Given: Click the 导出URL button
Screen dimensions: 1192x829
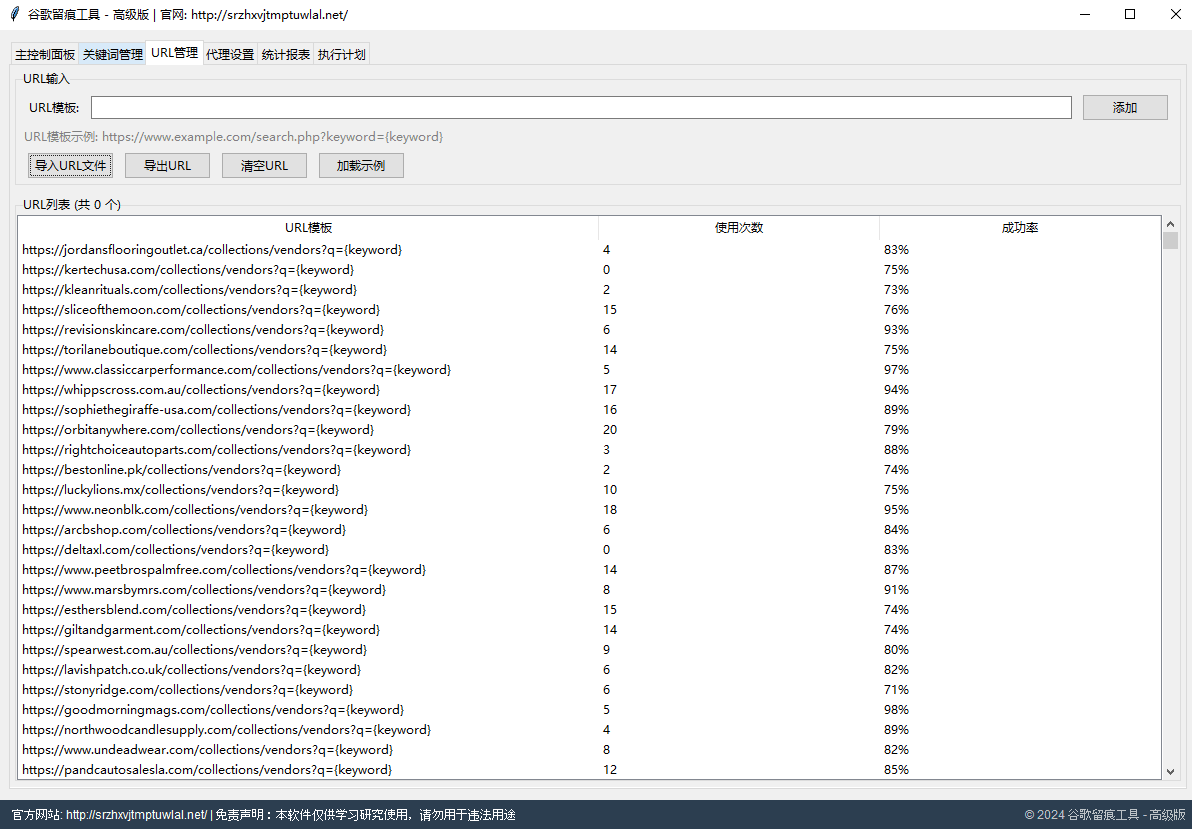Looking at the screenshot, I should tap(167, 166).
